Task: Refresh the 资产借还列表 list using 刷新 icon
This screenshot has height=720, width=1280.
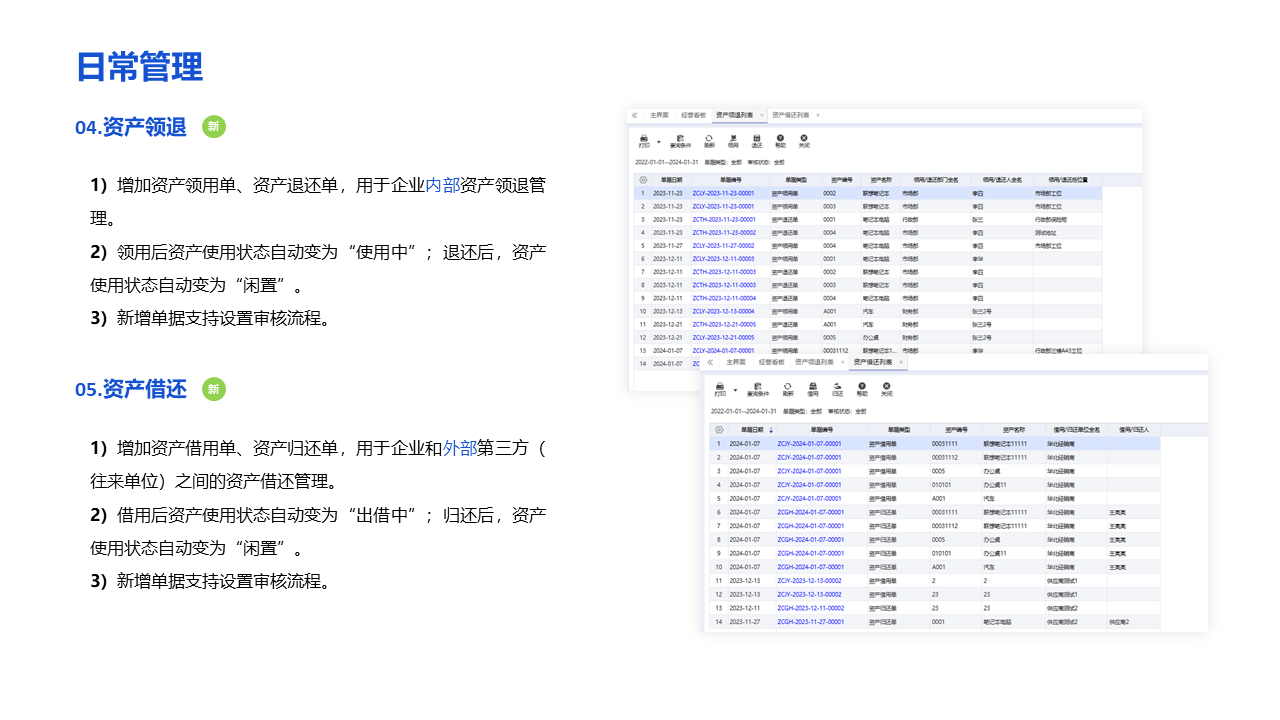Action: click(x=787, y=388)
